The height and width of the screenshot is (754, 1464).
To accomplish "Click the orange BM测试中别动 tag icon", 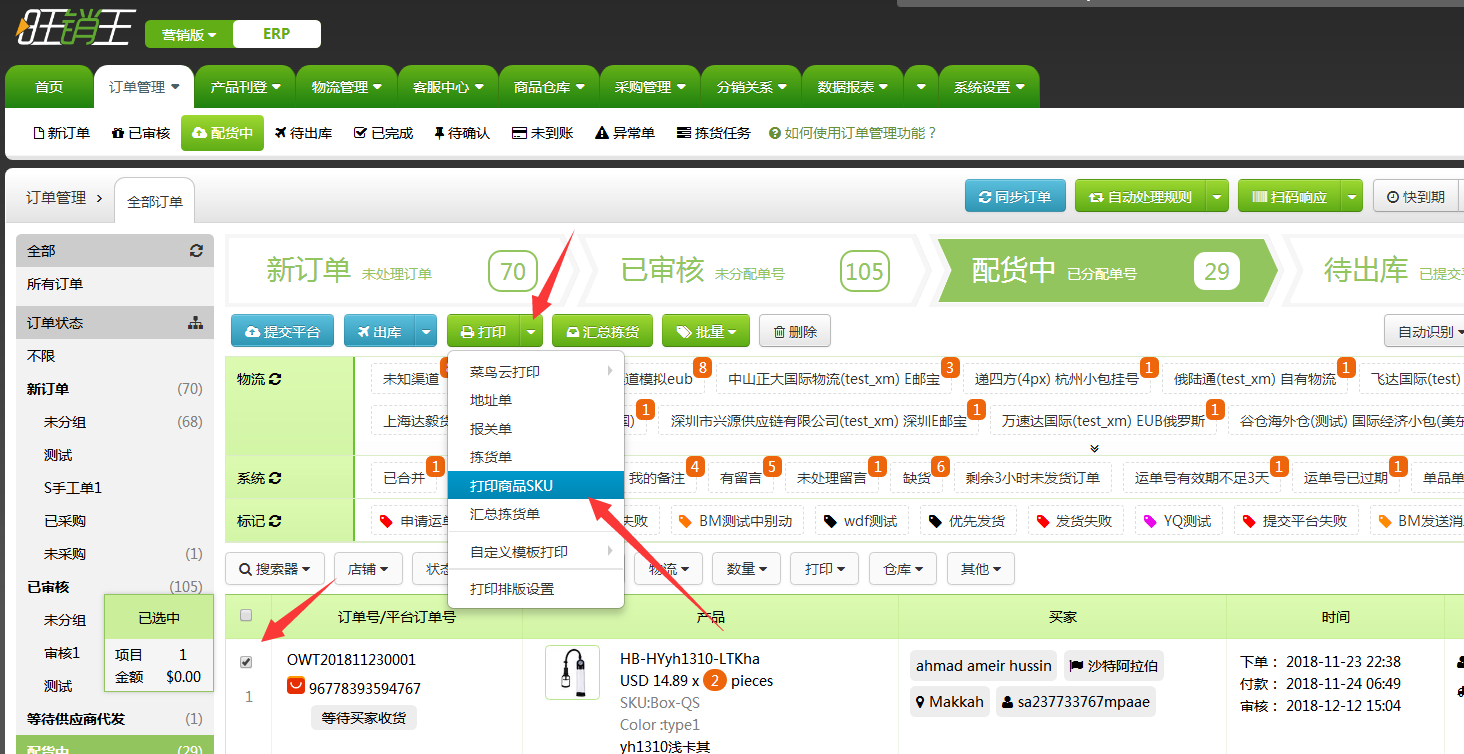I will click(x=685, y=521).
